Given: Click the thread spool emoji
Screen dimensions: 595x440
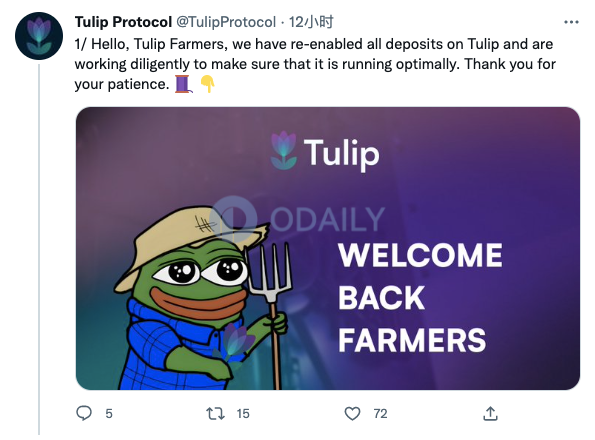Looking at the screenshot, I should pyautogui.click(x=183, y=84).
